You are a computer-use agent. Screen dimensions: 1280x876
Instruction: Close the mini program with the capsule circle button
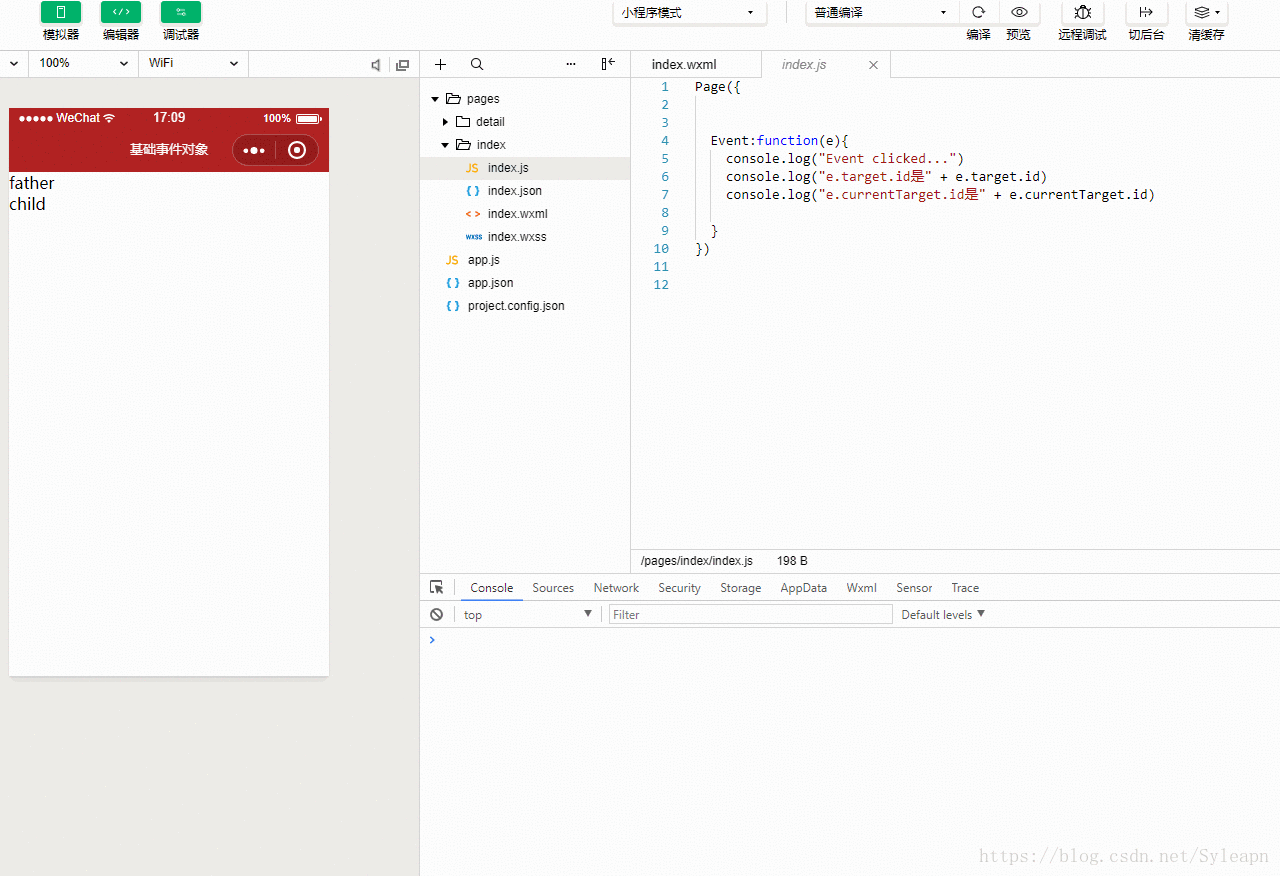point(297,150)
